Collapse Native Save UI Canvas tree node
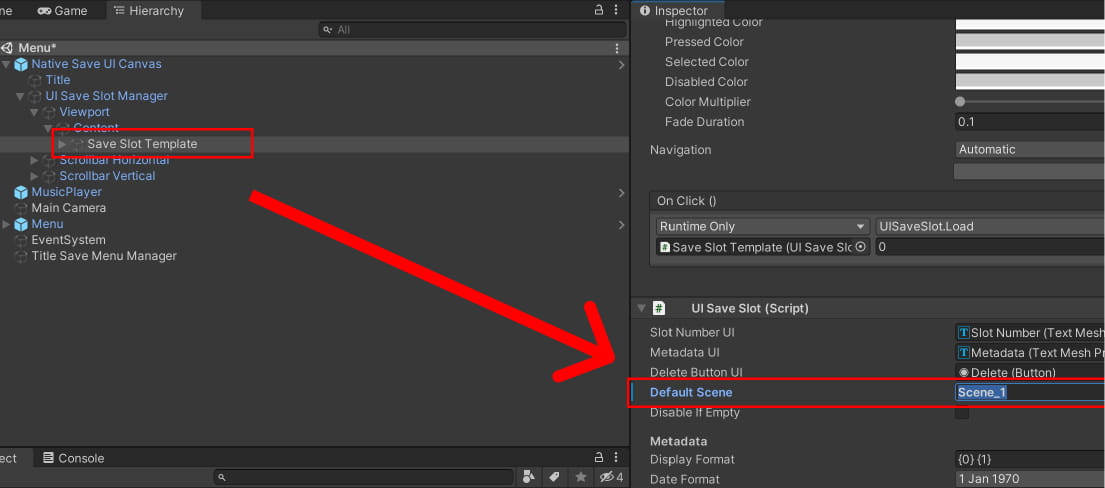Image resolution: width=1105 pixels, height=488 pixels. (x=6, y=64)
